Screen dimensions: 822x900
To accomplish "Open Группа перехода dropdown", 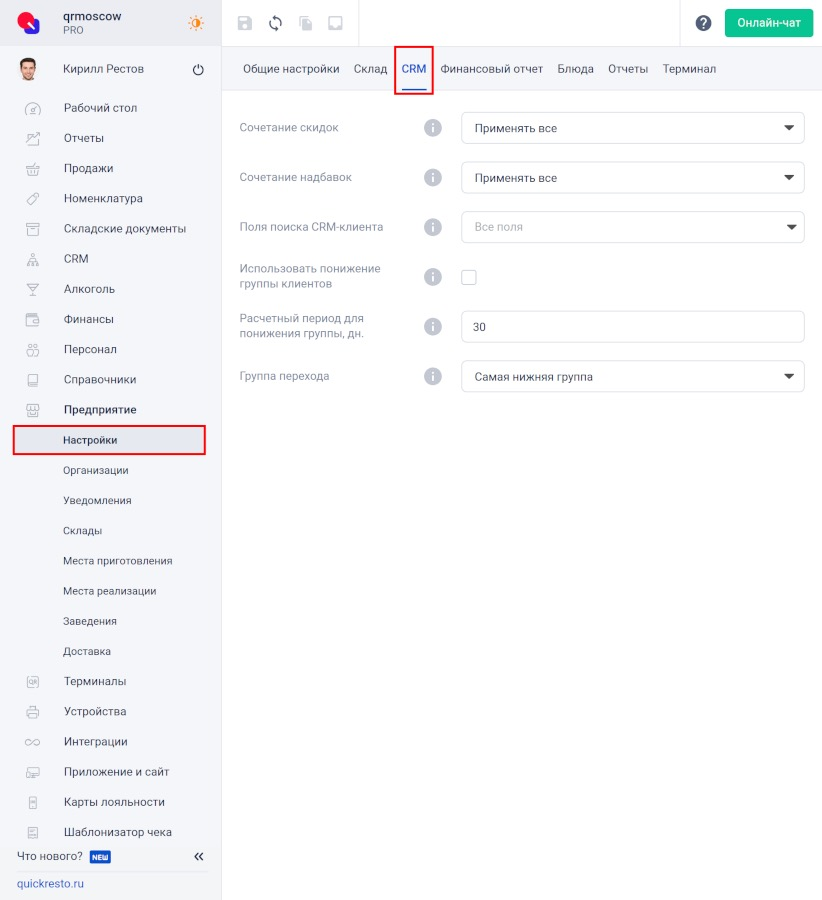I will pyautogui.click(x=633, y=377).
